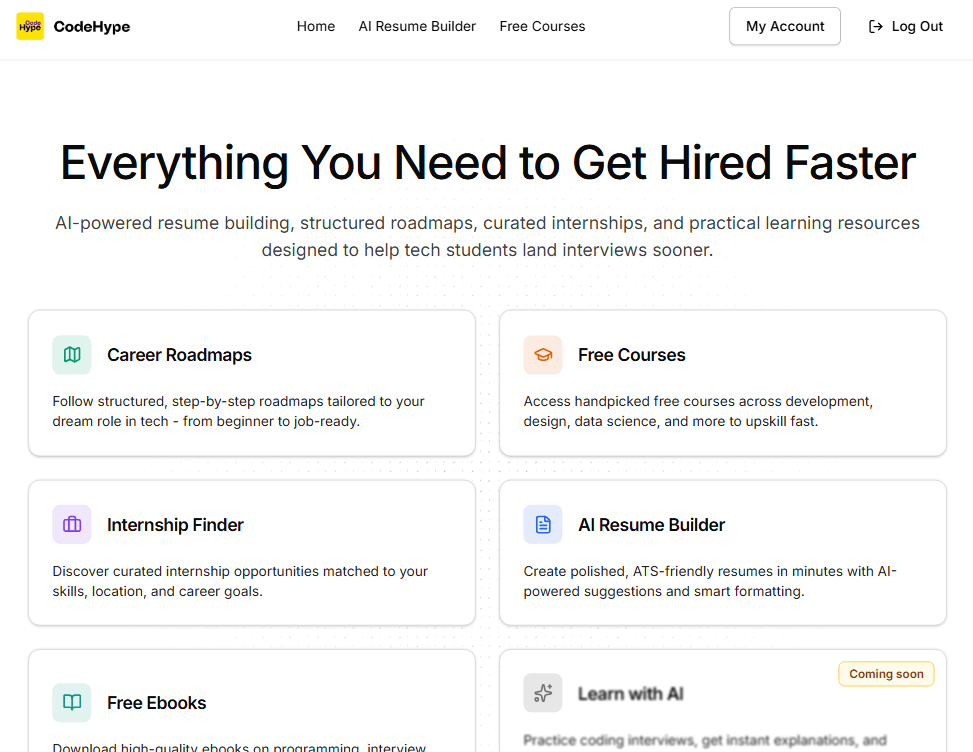Open AI Resume Builder from navigation bar
The width and height of the screenshot is (973, 752).
coord(417,27)
